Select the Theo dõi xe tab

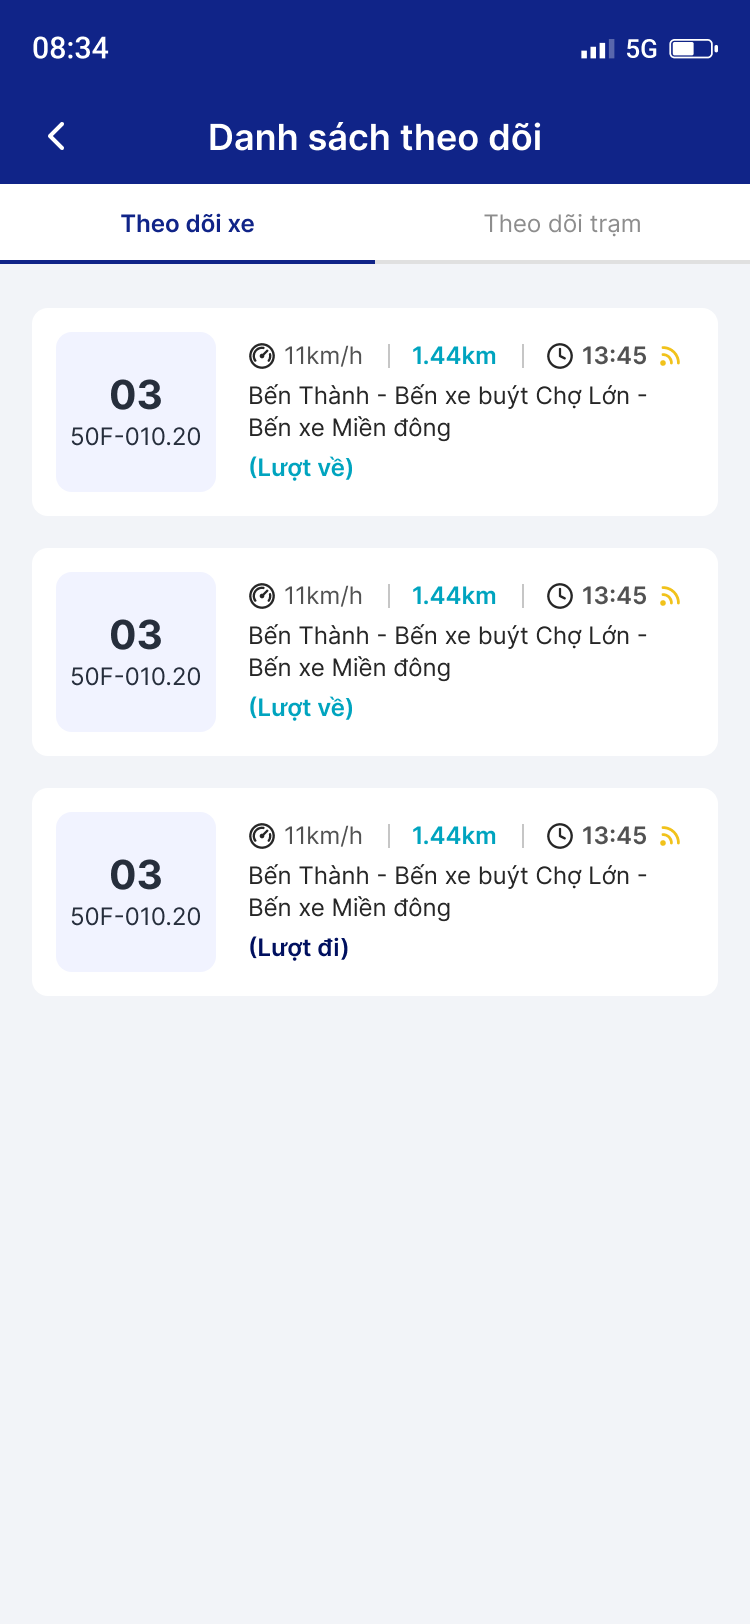[187, 224]
